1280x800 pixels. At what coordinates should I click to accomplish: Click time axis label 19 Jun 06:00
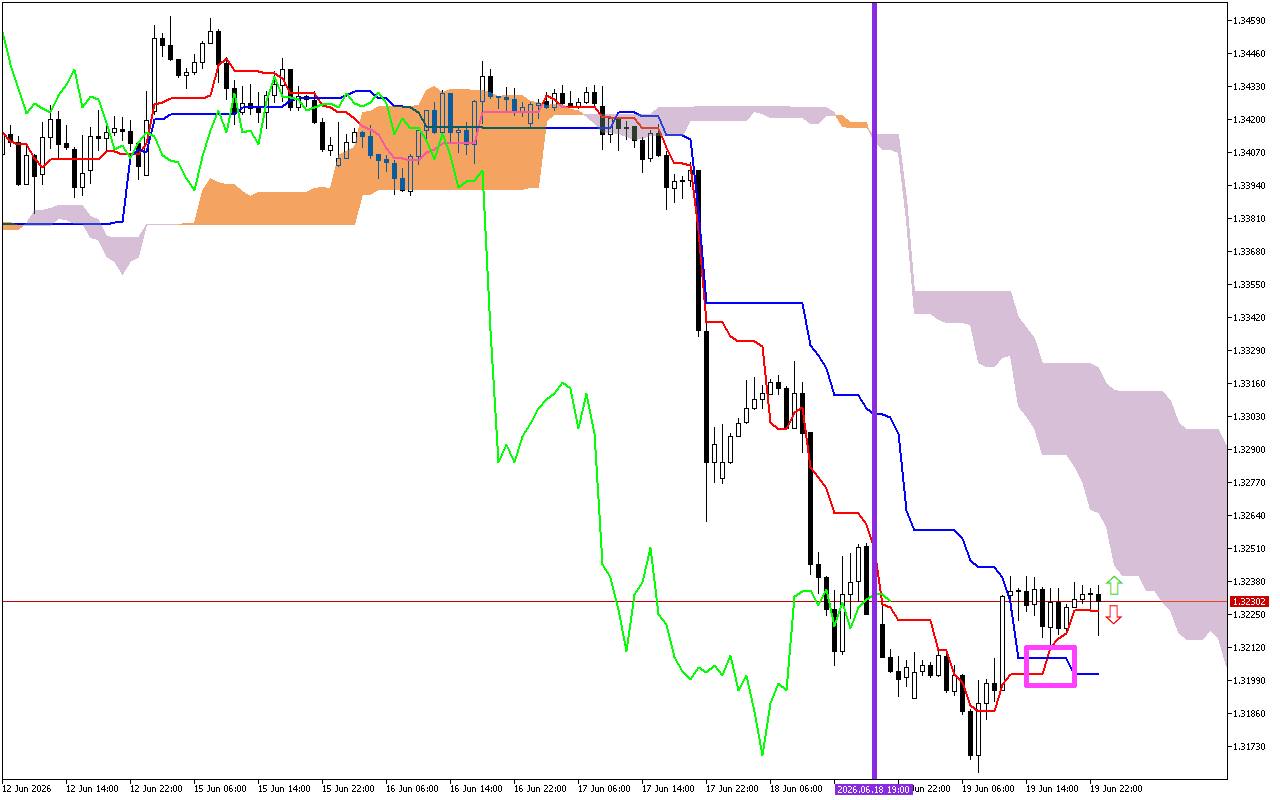point(987,789)
